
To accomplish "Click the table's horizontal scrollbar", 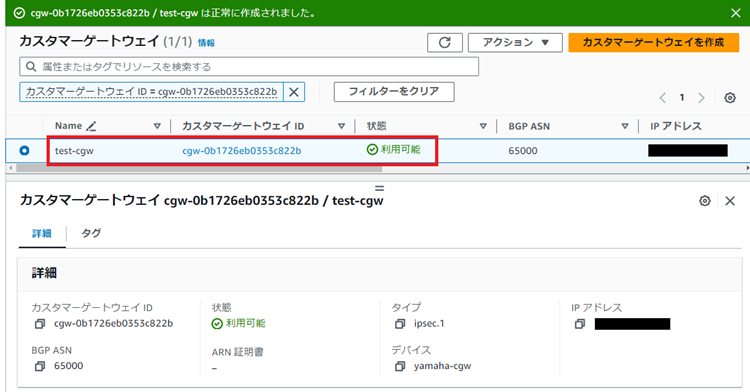I will pyautogui.click(x=199, y=168).
